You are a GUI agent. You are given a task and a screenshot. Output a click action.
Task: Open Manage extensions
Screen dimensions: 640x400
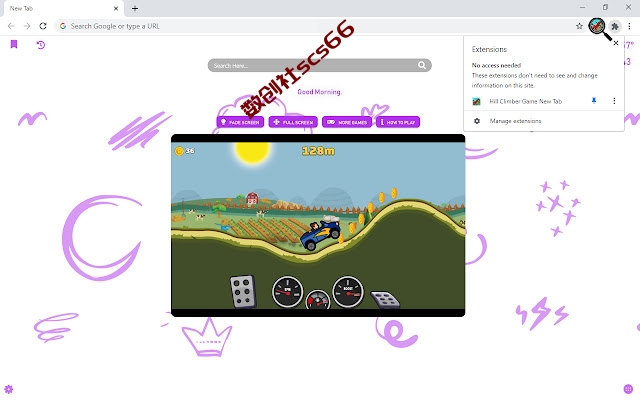pyautogui.click(x=515, y=121)
